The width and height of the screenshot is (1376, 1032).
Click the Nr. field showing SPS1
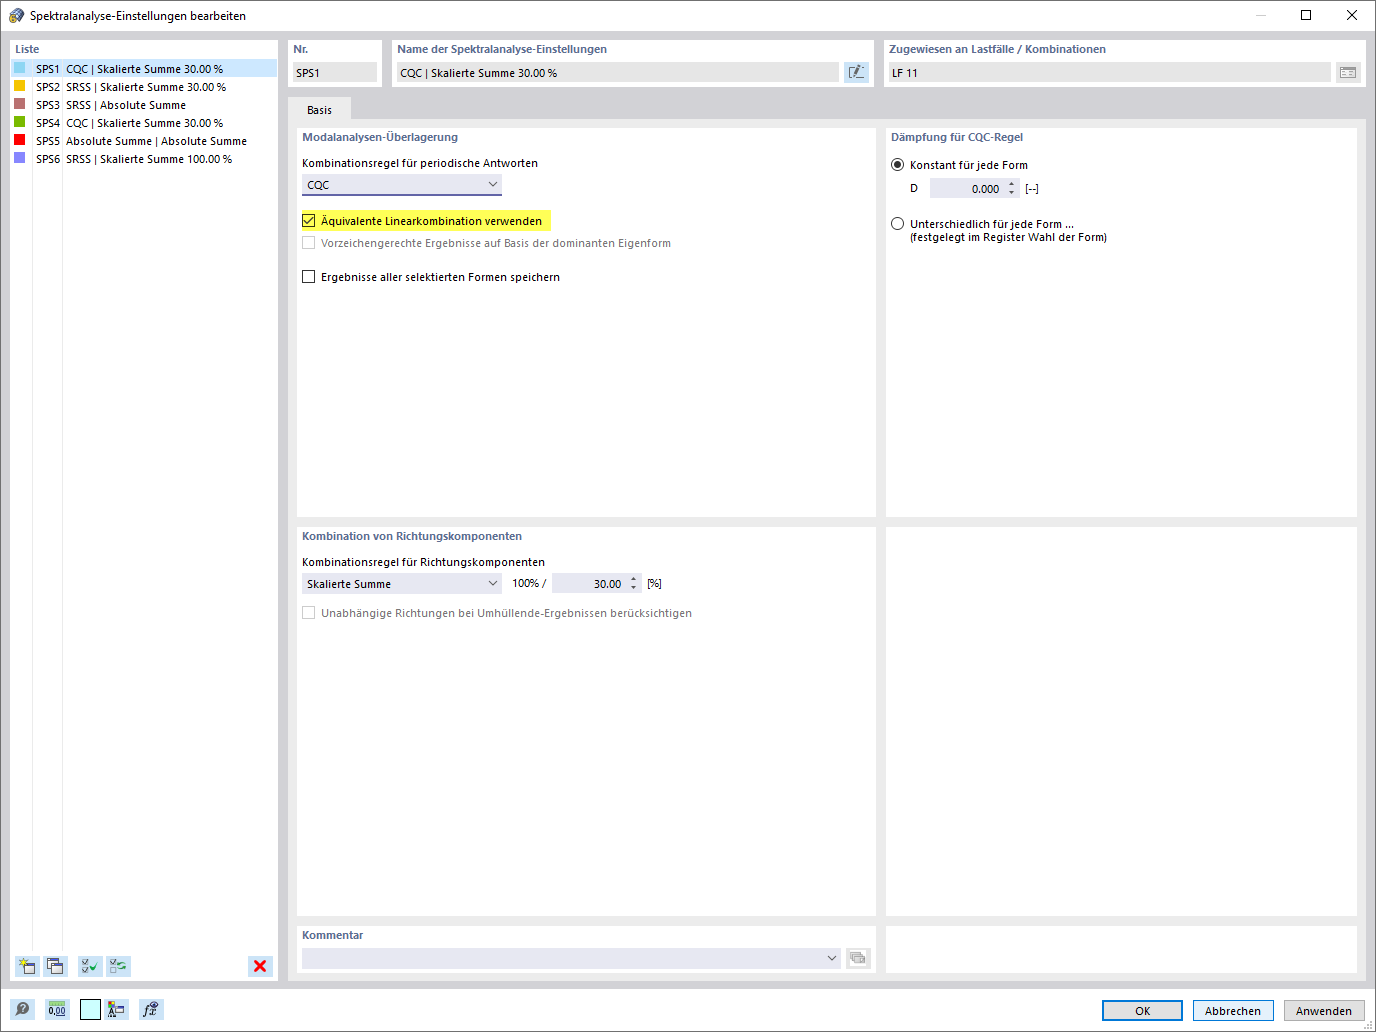[x=334, y=72]
